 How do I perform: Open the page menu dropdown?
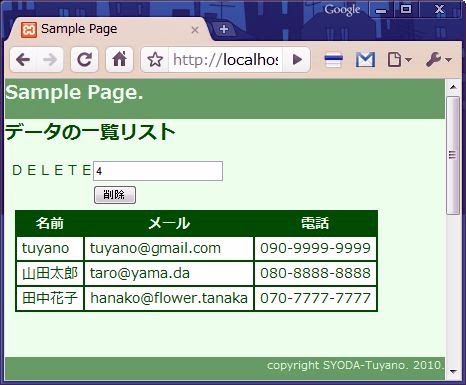click(399, 60)
